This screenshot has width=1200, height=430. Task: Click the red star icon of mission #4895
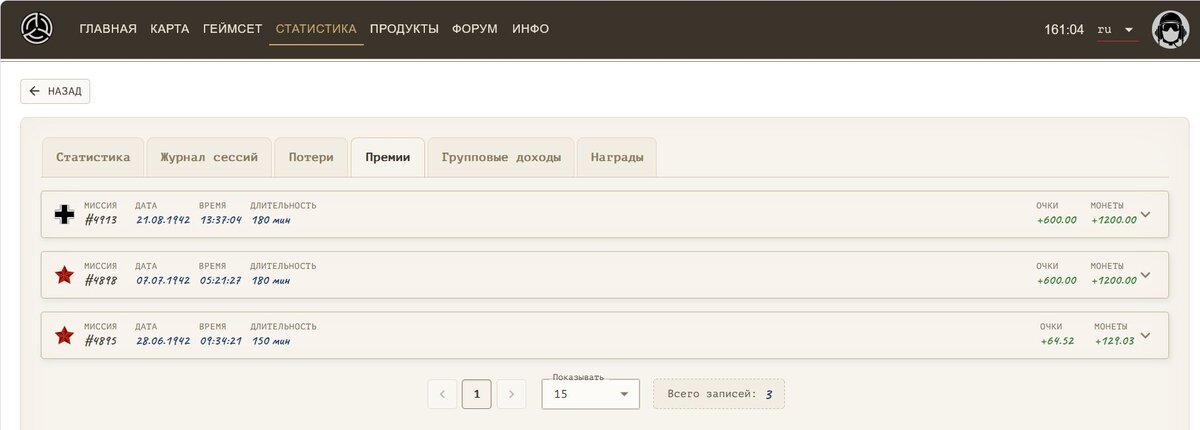[x=64, y=335]
